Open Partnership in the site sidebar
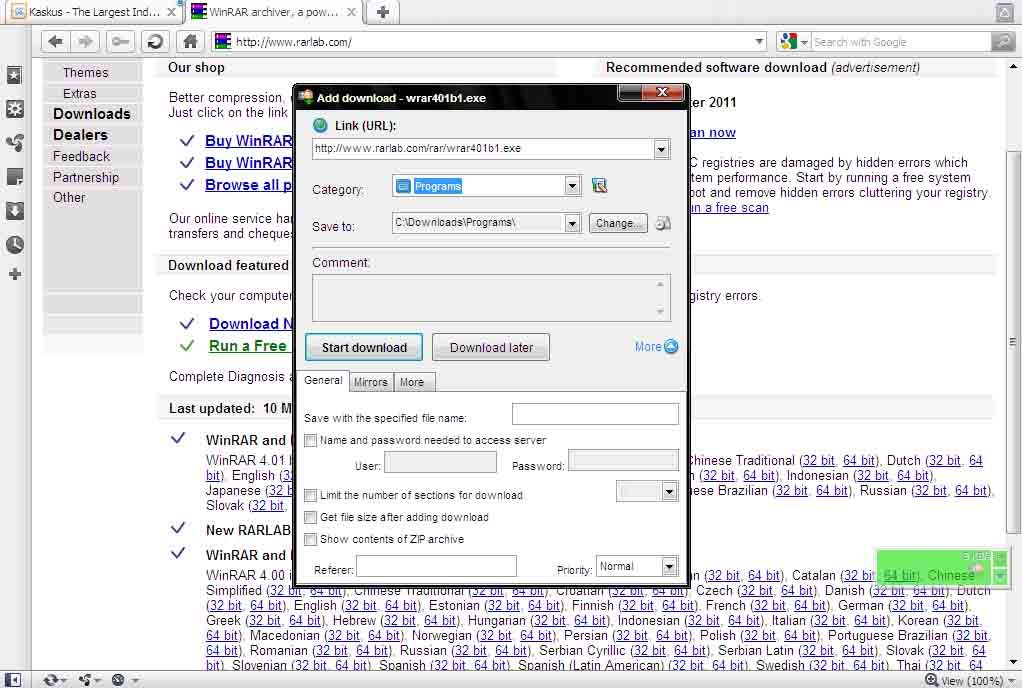This screenshot has height=688, width=1022. coord(86,177)
